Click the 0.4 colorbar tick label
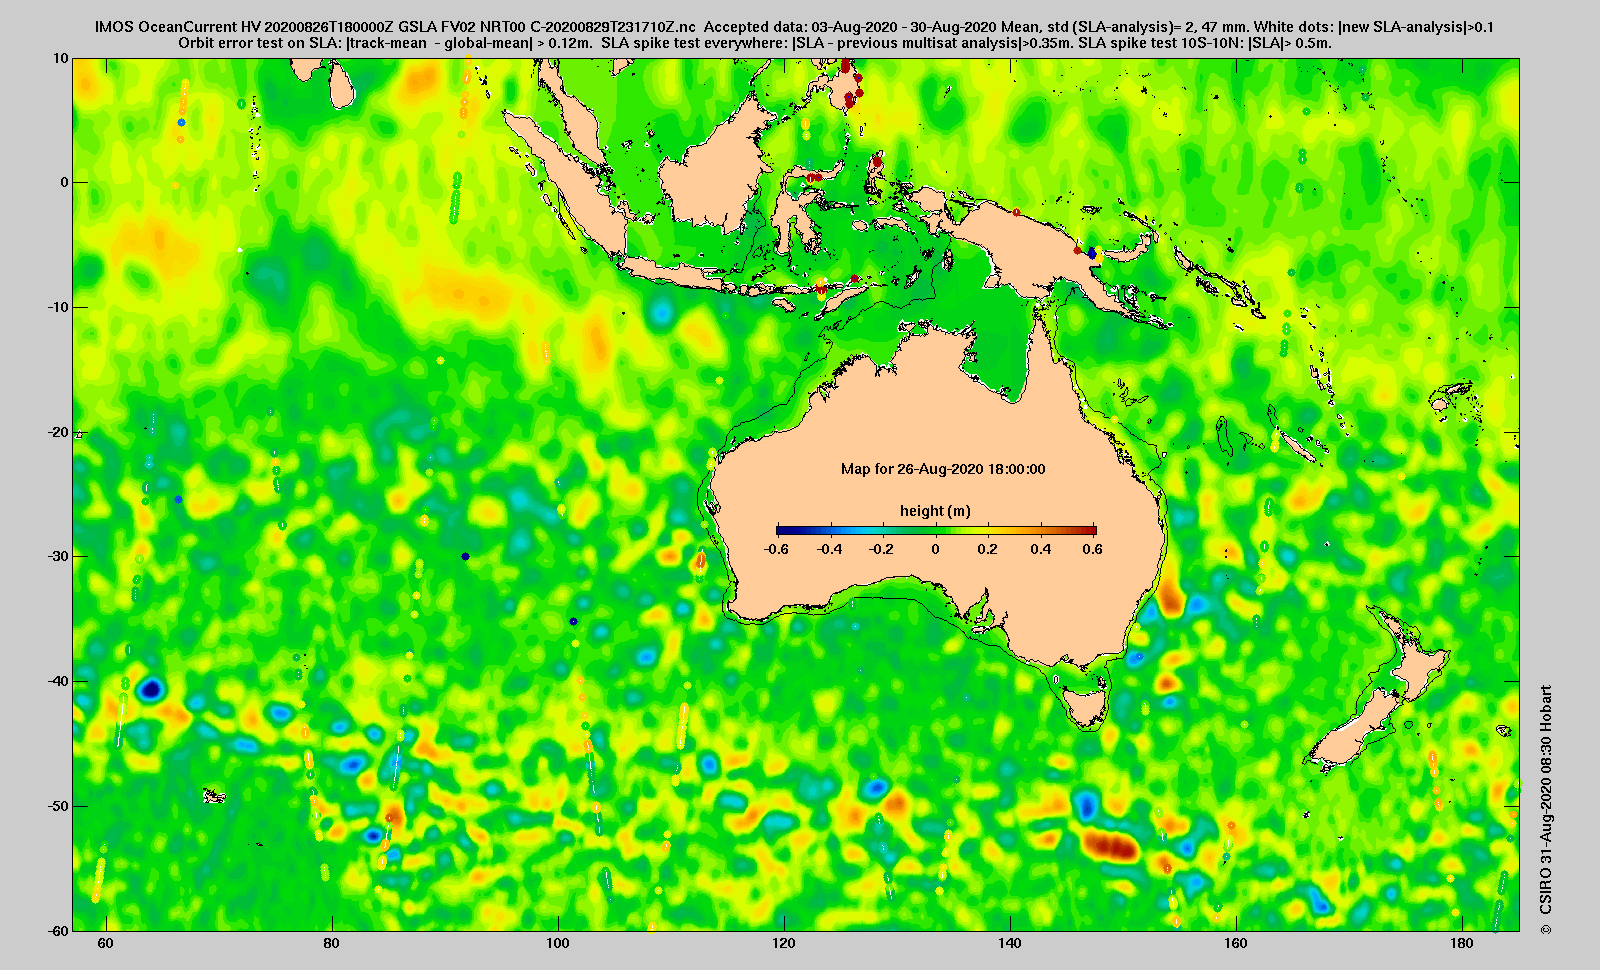The height and width of the screenshot is (970, 1600). 1041,549
